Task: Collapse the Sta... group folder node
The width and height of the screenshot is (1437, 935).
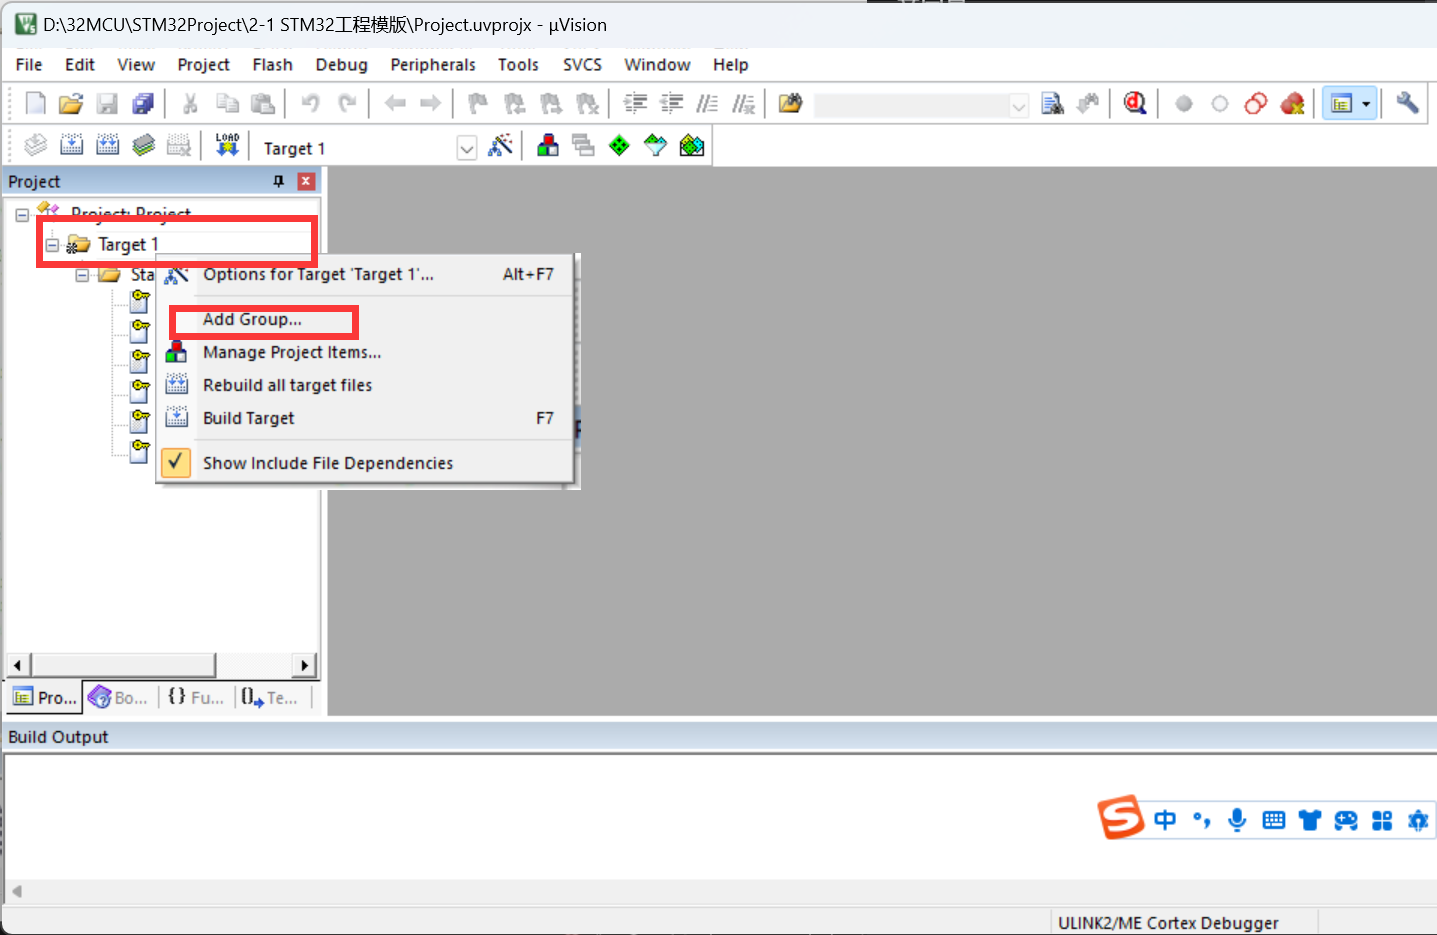Action: (x=82, y=274)
